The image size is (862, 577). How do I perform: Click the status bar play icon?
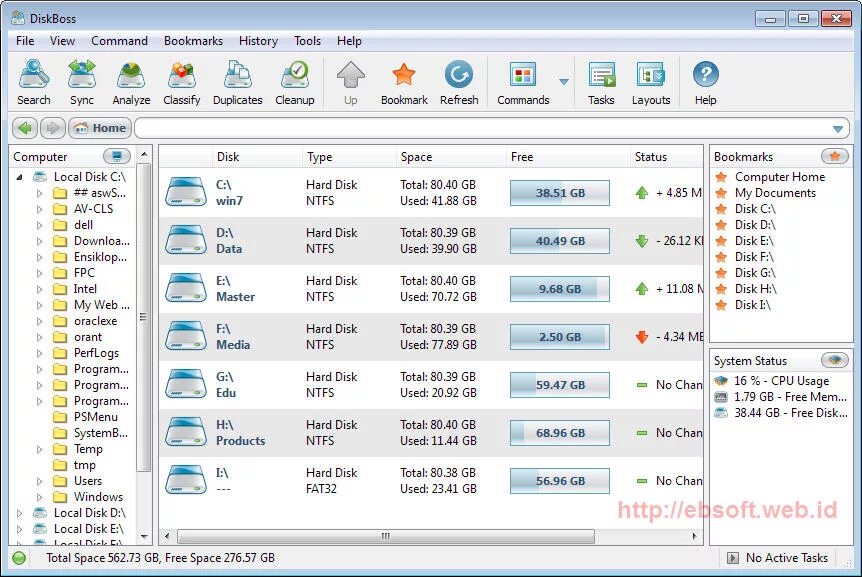click(x=733, y=558)
